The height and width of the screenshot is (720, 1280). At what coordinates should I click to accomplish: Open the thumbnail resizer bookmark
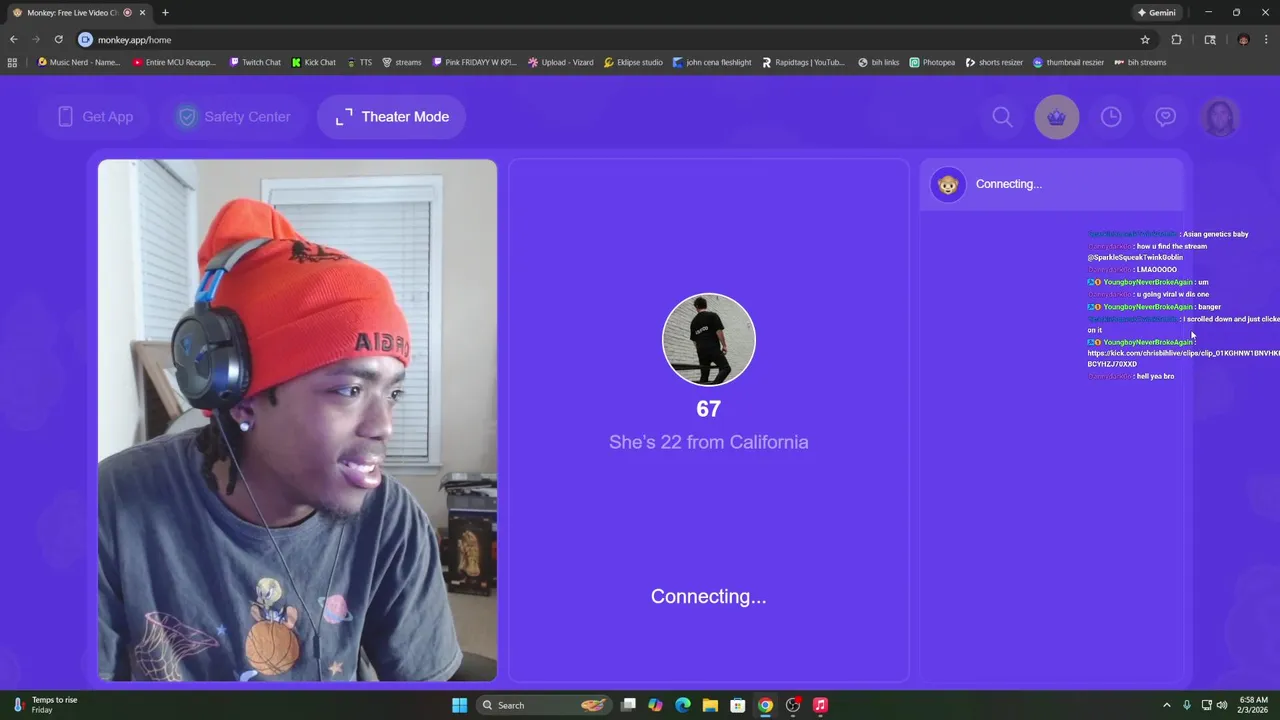(x=1068, y=62)
